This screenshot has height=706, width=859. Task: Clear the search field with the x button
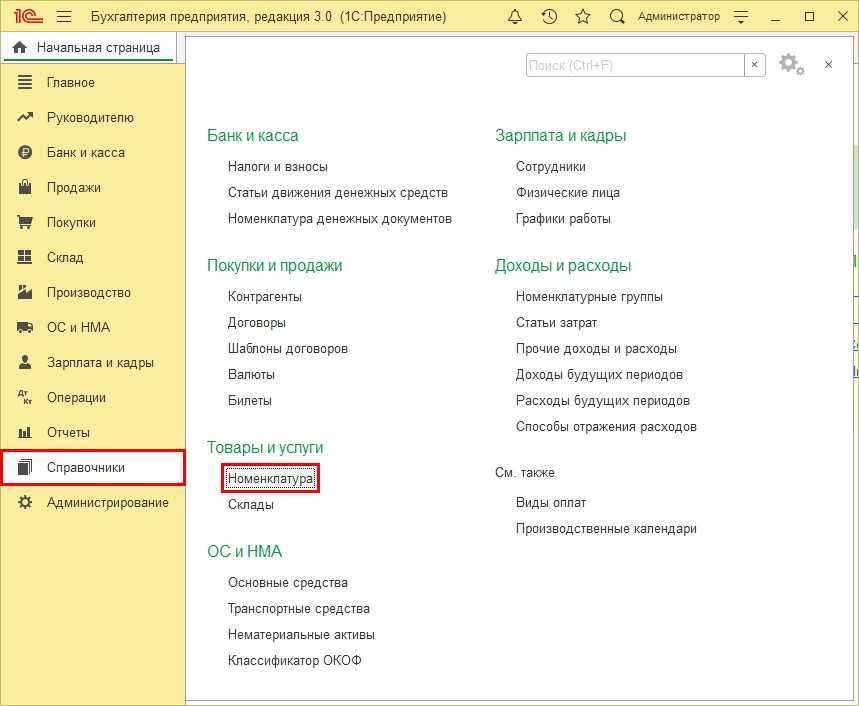(x=757, y=65)
